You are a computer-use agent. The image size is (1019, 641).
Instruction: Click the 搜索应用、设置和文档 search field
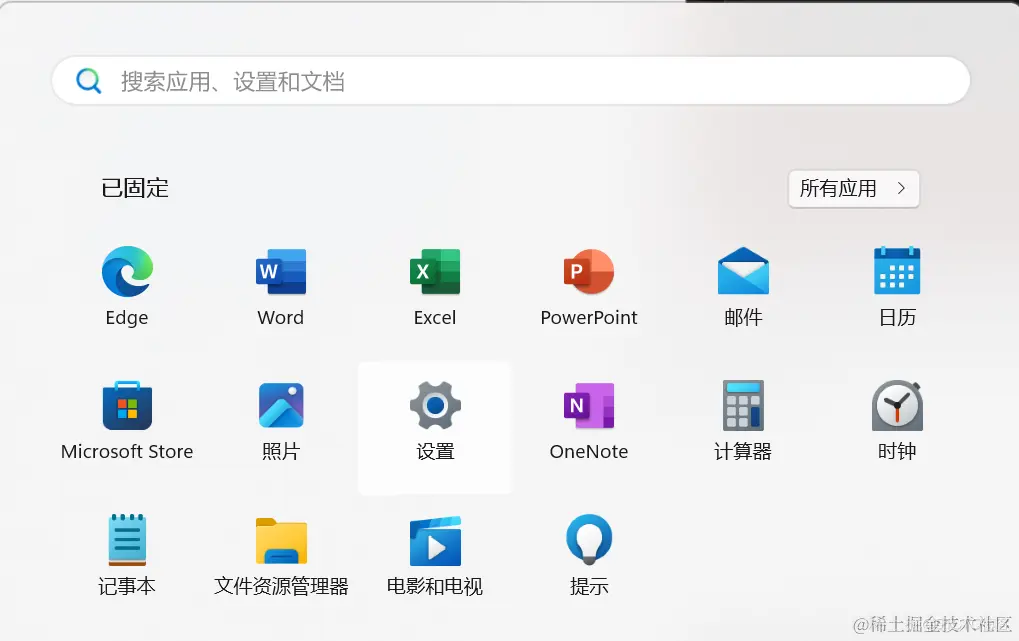click(x=511, y=81)
